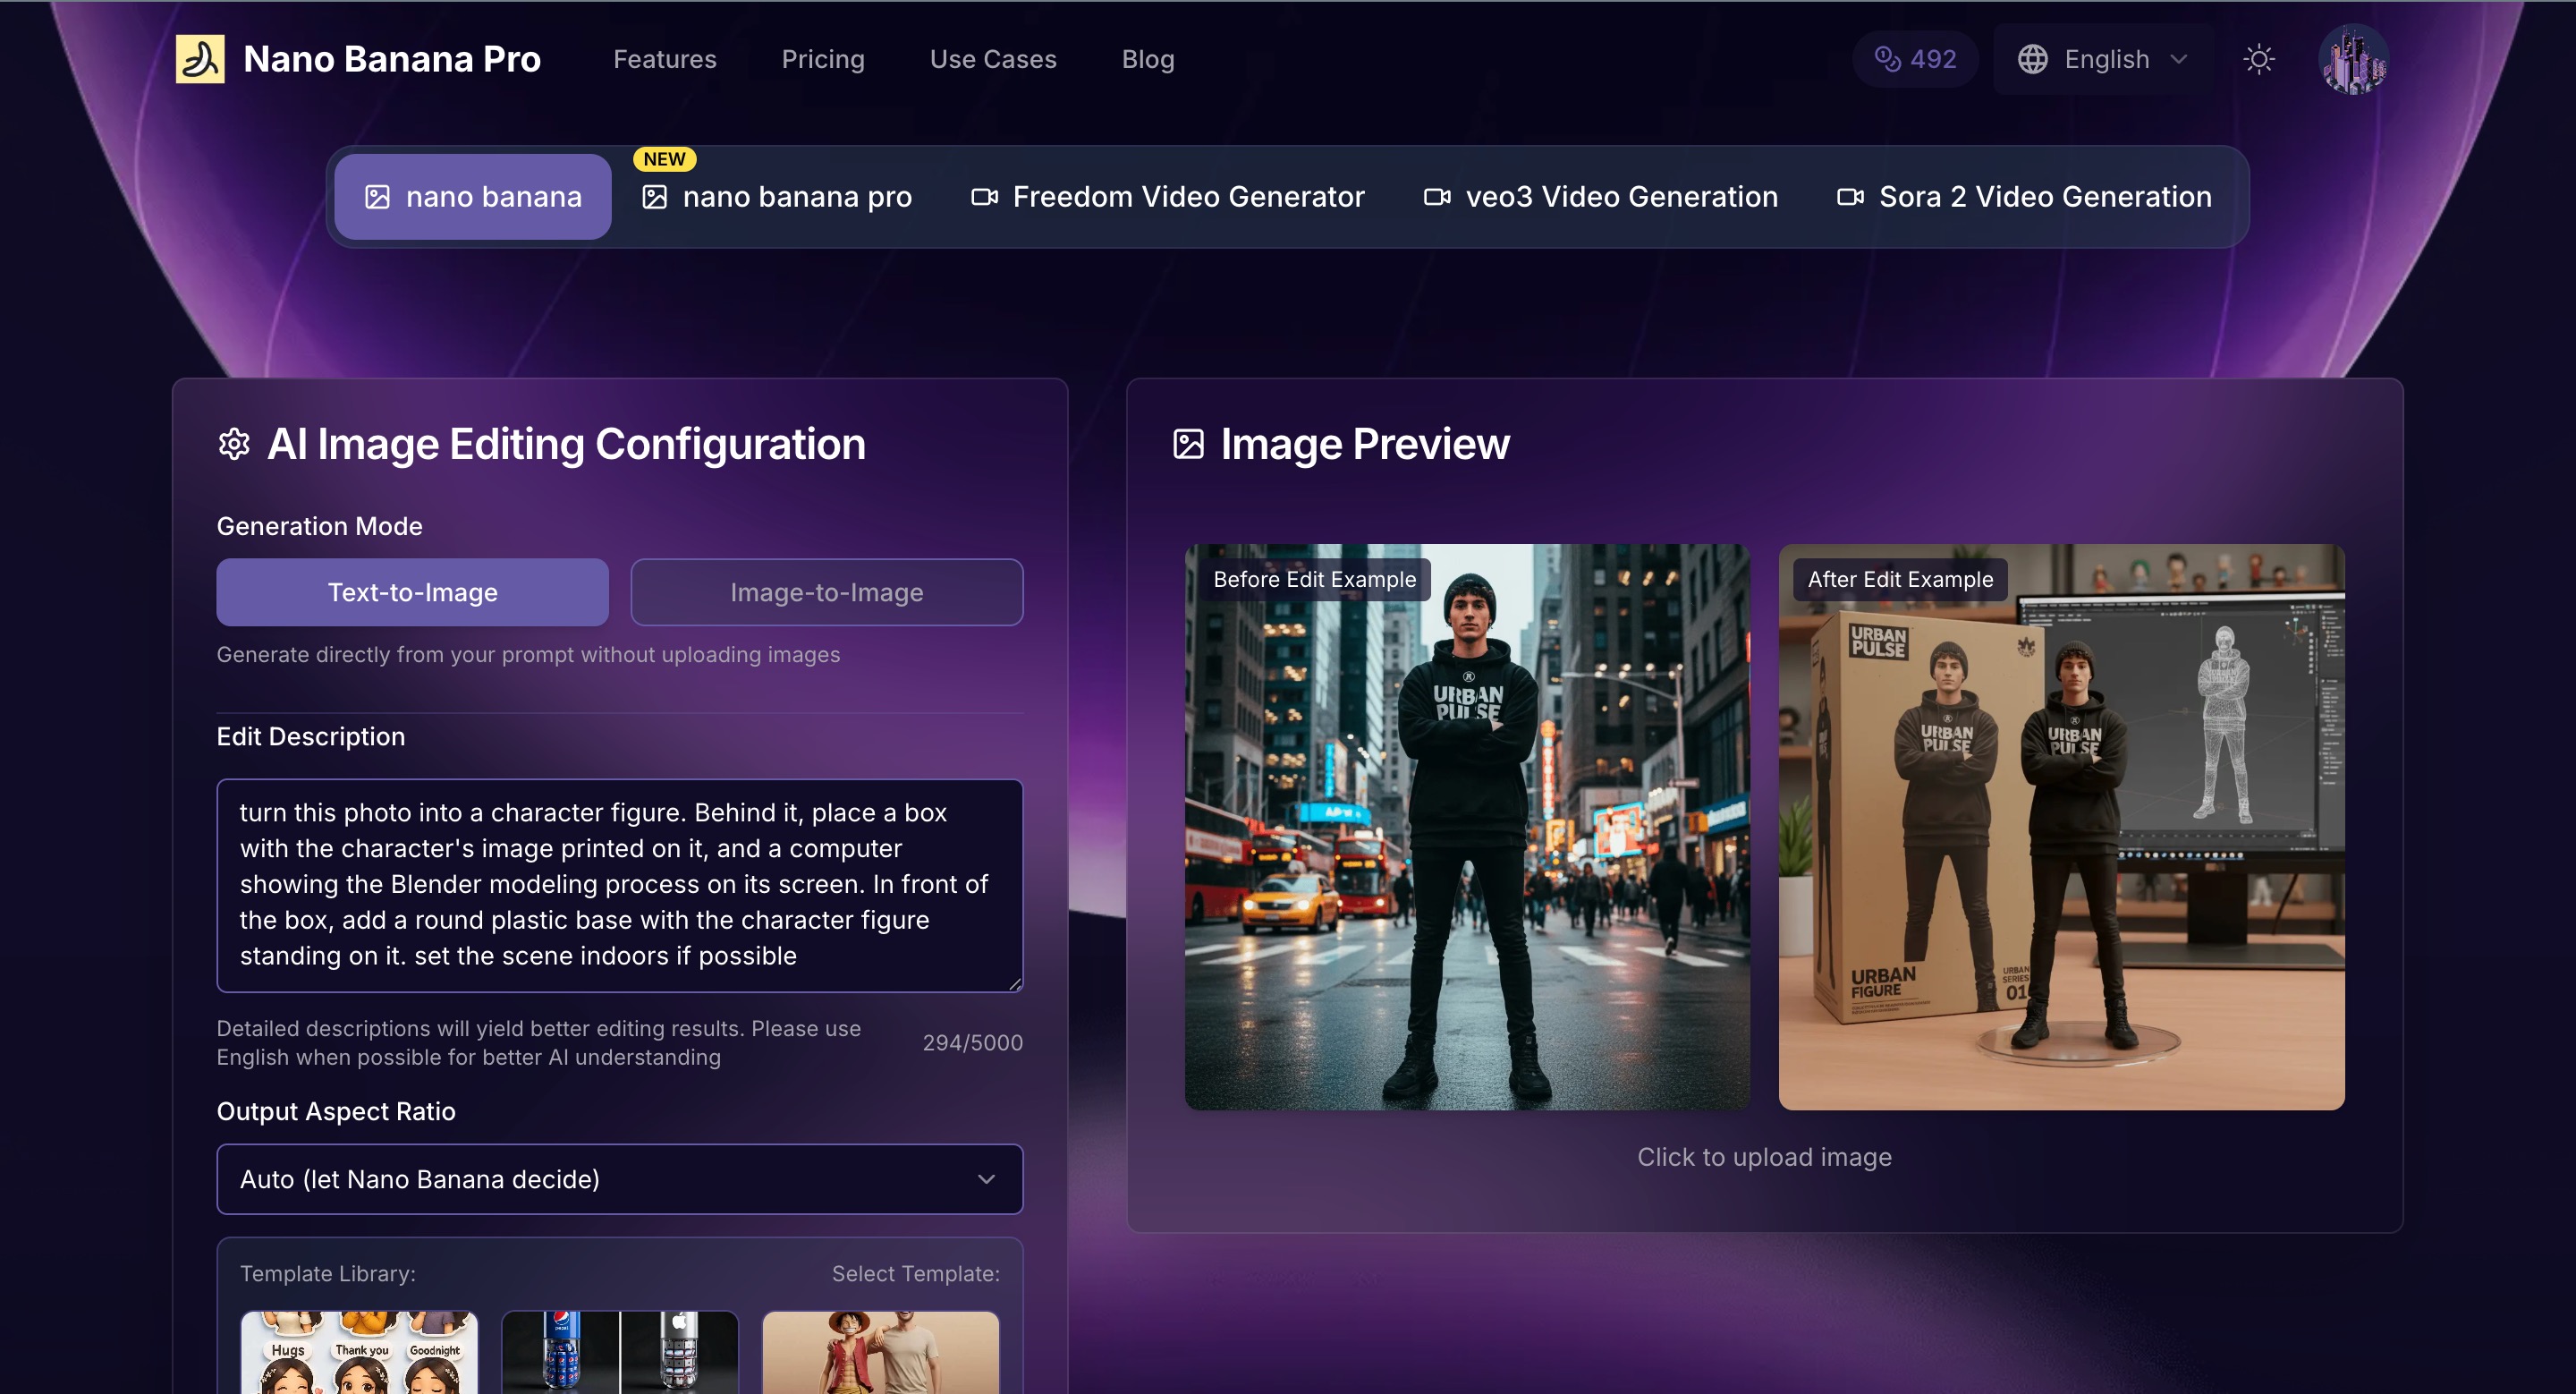Go to the Use Cases page

[x=992, y=59]
